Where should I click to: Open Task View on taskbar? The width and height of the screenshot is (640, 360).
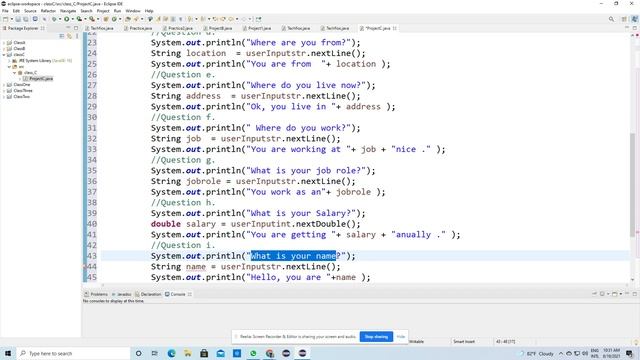point(155,353)
